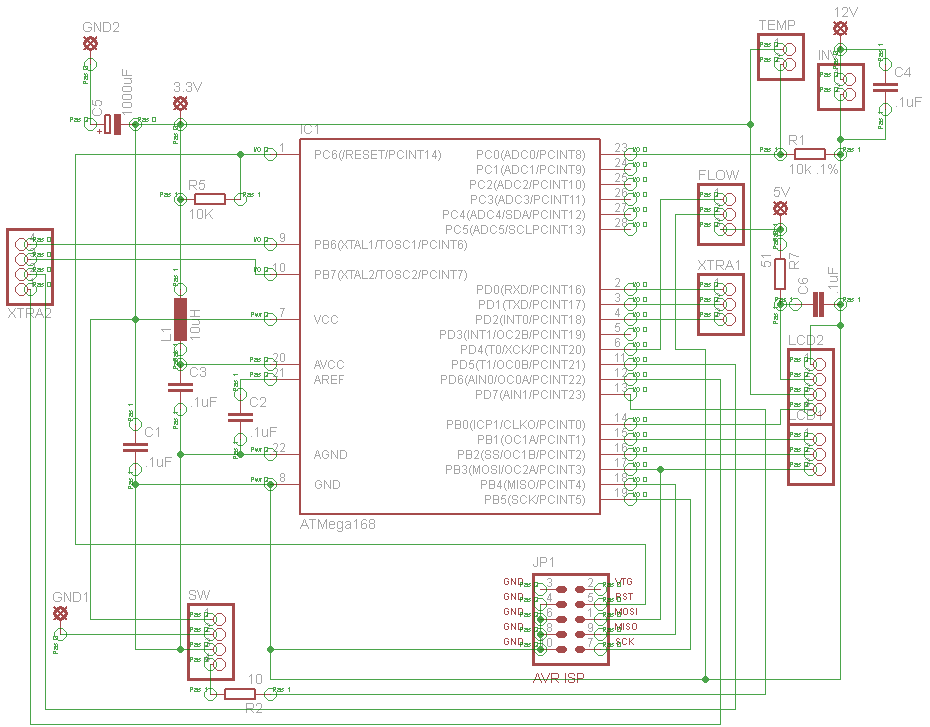Click pin label "PD2(INT0/PCINT18)"
The width and height of the screenshot is (930, 727).
point(530,320)
